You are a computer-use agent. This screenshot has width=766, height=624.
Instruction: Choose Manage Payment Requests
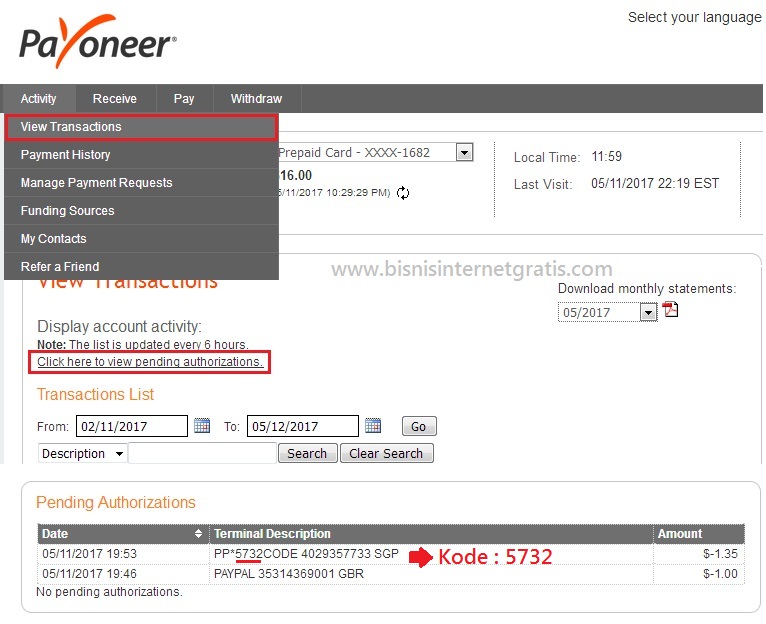[x=141, y=183]
